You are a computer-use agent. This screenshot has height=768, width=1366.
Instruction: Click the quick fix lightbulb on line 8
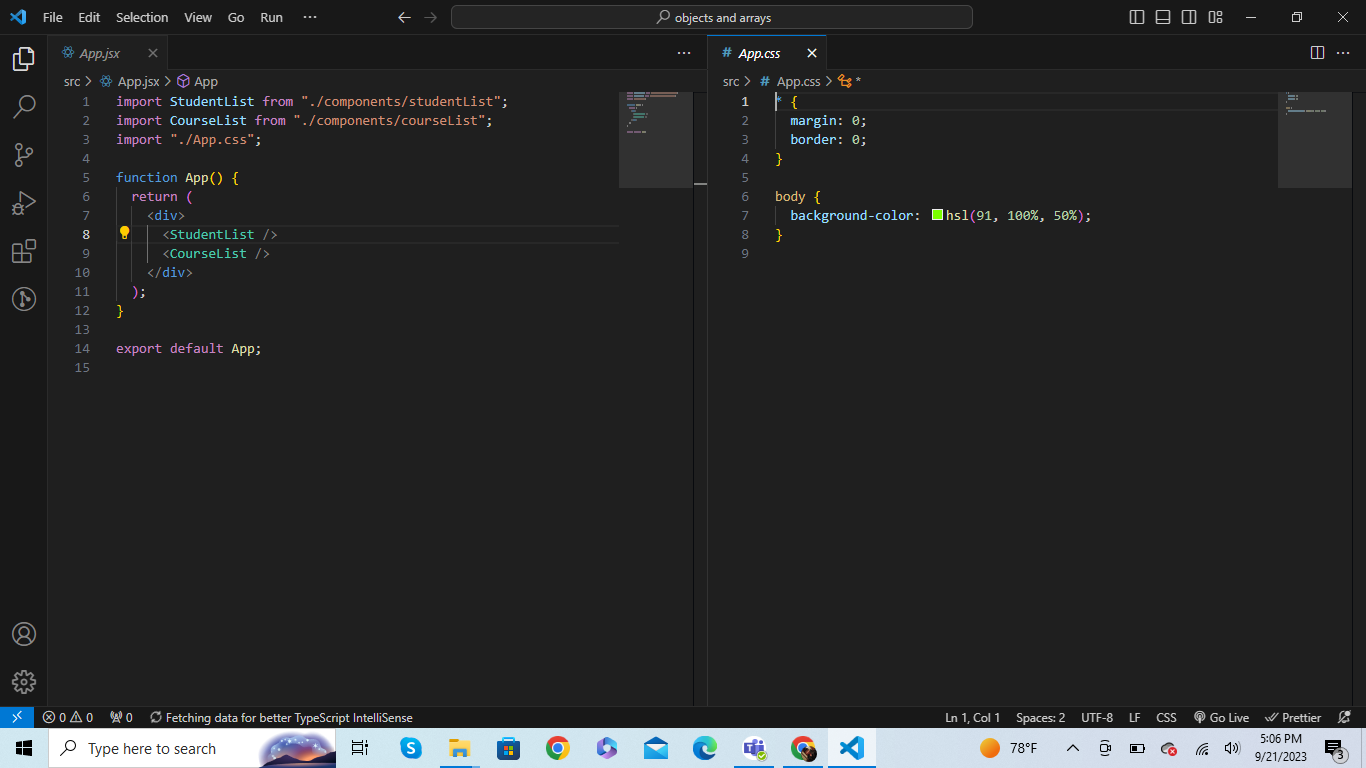click(x=124, y=233)
